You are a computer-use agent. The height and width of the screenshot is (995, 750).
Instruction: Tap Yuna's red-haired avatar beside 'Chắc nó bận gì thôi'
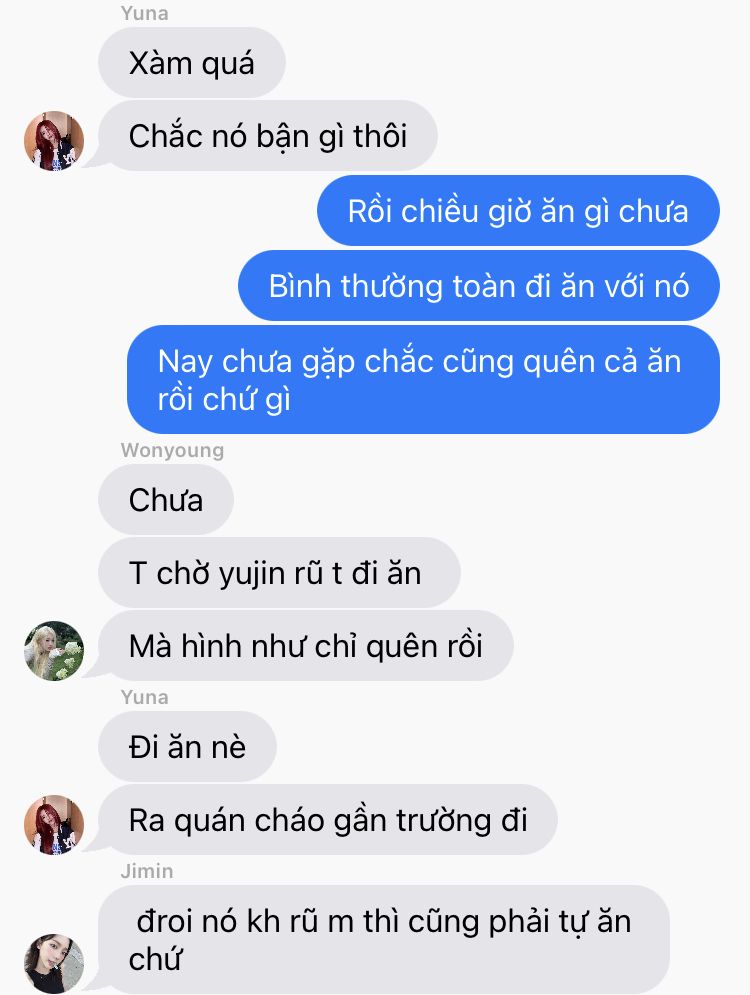coord(54,141)
